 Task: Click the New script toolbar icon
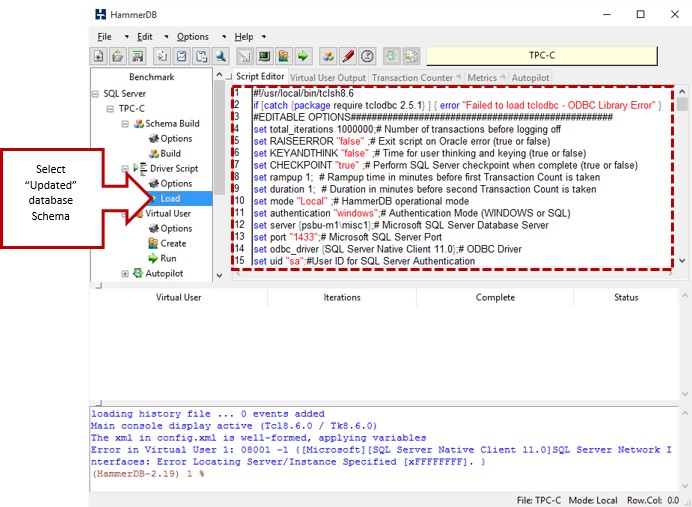click(x=99, y=56)
